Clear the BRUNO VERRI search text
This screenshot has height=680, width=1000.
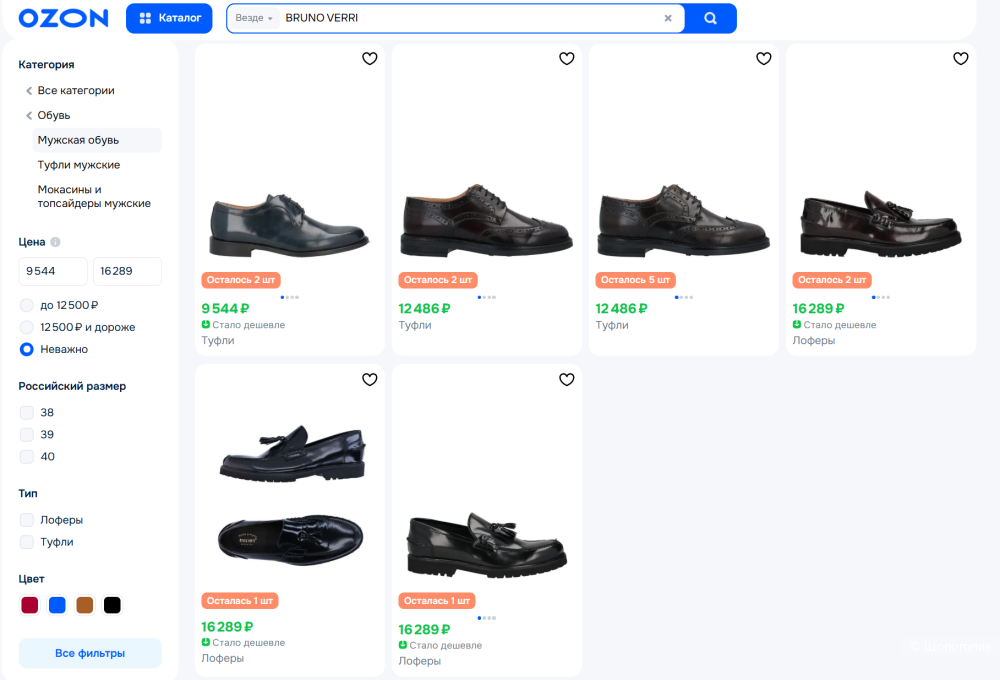(x=668, y=18)
